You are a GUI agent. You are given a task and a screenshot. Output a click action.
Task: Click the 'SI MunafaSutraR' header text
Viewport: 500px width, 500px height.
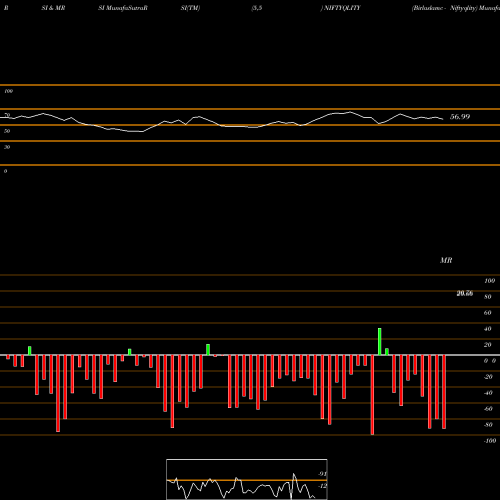tap(123, 8)
